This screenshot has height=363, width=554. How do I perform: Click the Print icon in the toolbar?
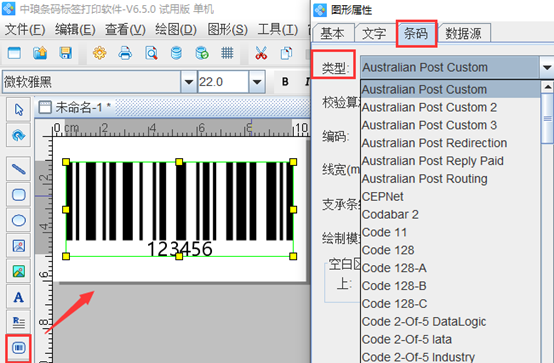[125, 53]
